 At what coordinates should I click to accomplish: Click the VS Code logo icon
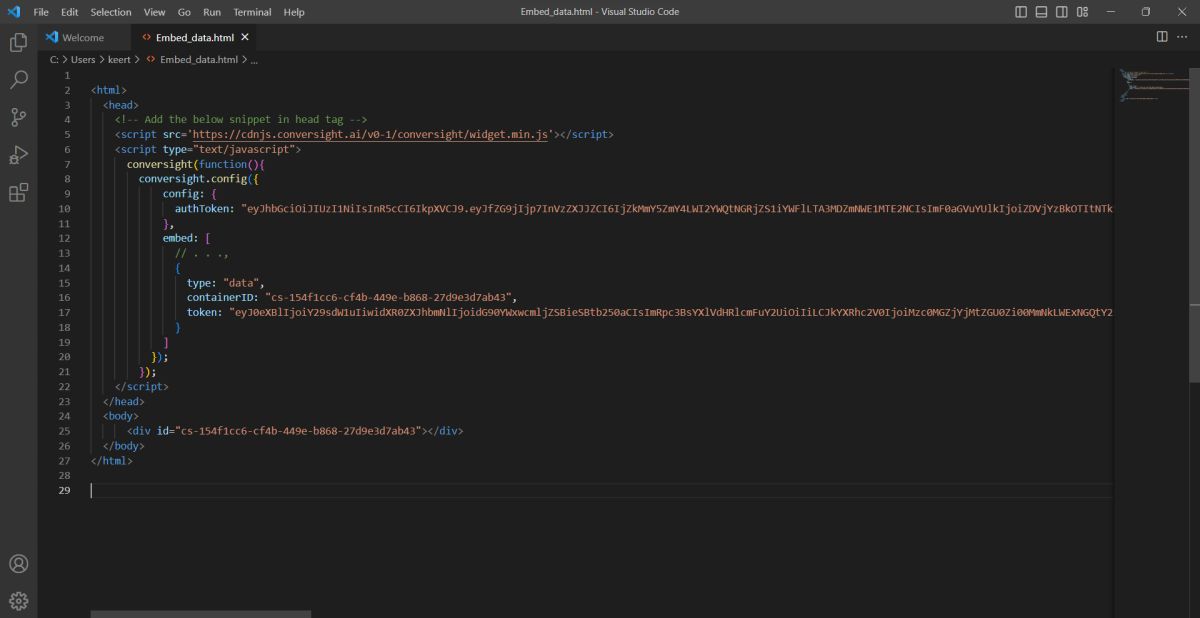point(14,12)
